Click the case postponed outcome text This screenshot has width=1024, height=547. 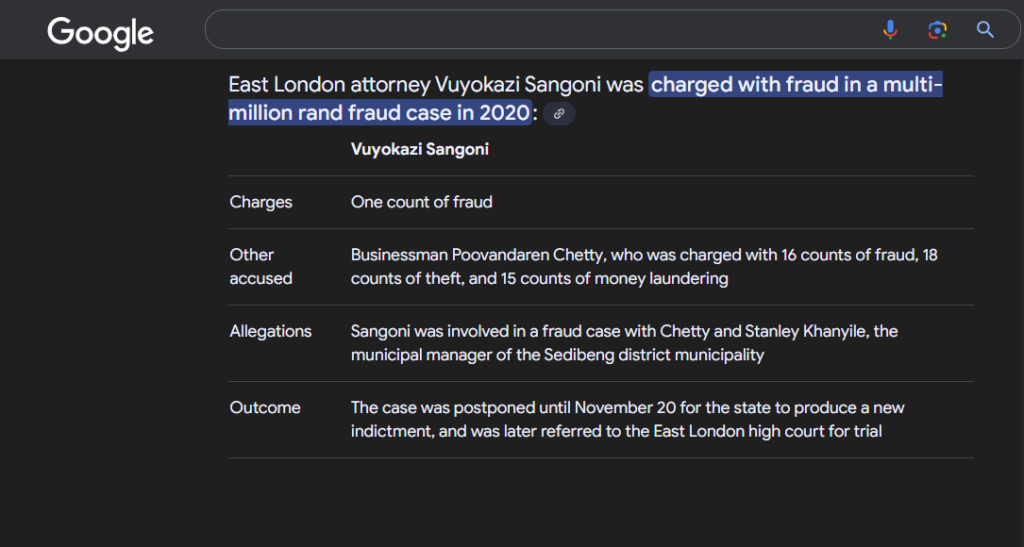[627, 419]
